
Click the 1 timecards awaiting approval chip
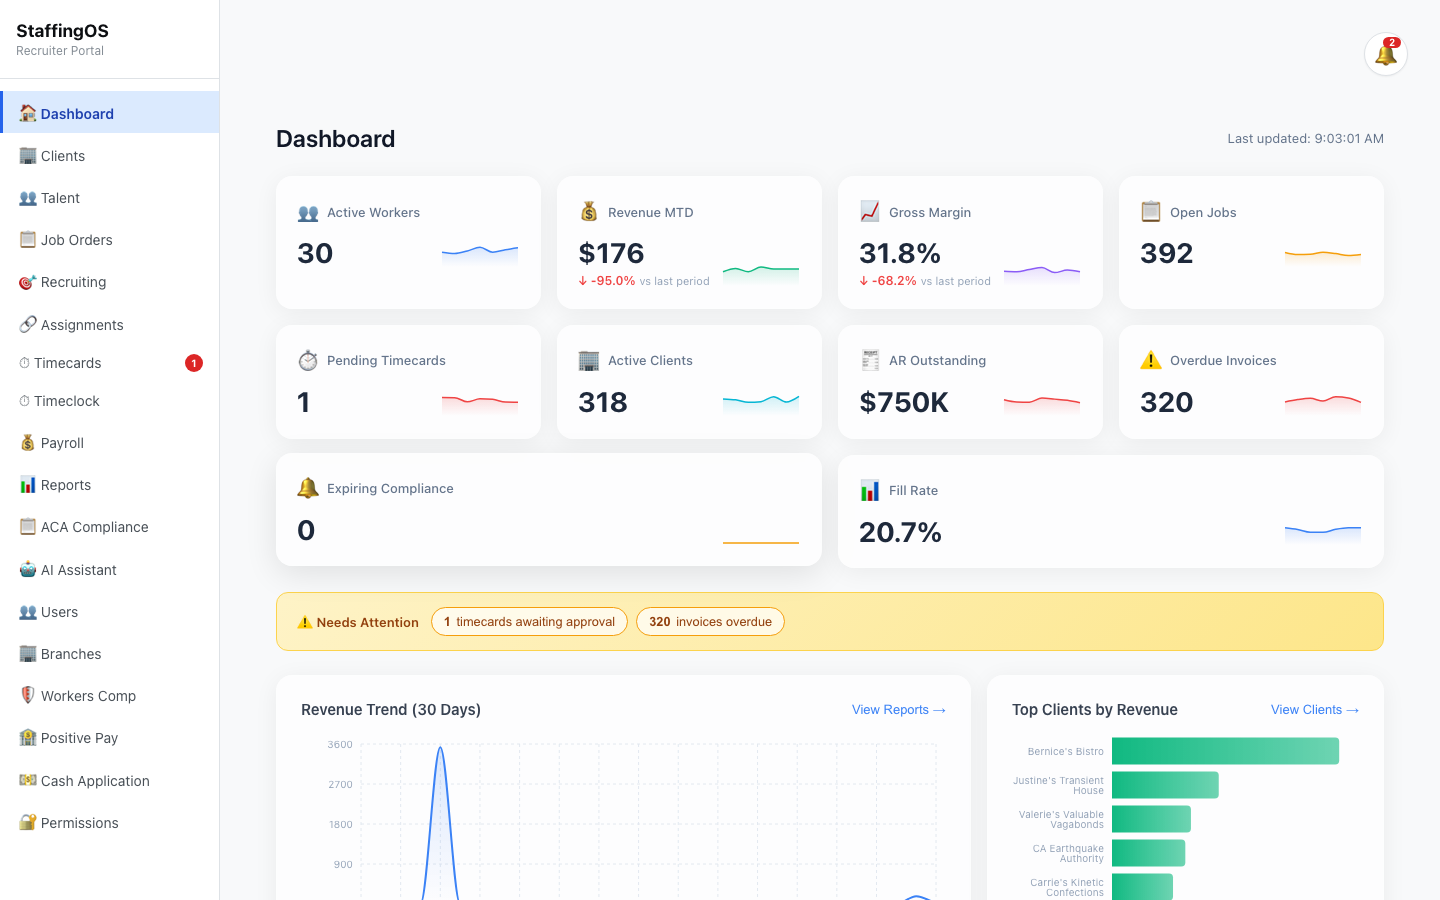529,621
